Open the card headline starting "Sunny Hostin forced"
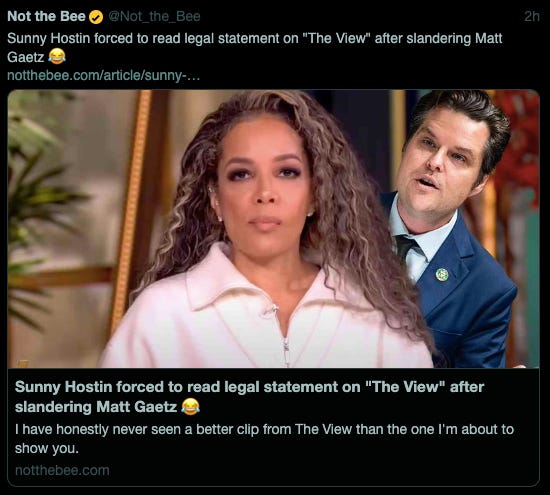 pos(249,397)
